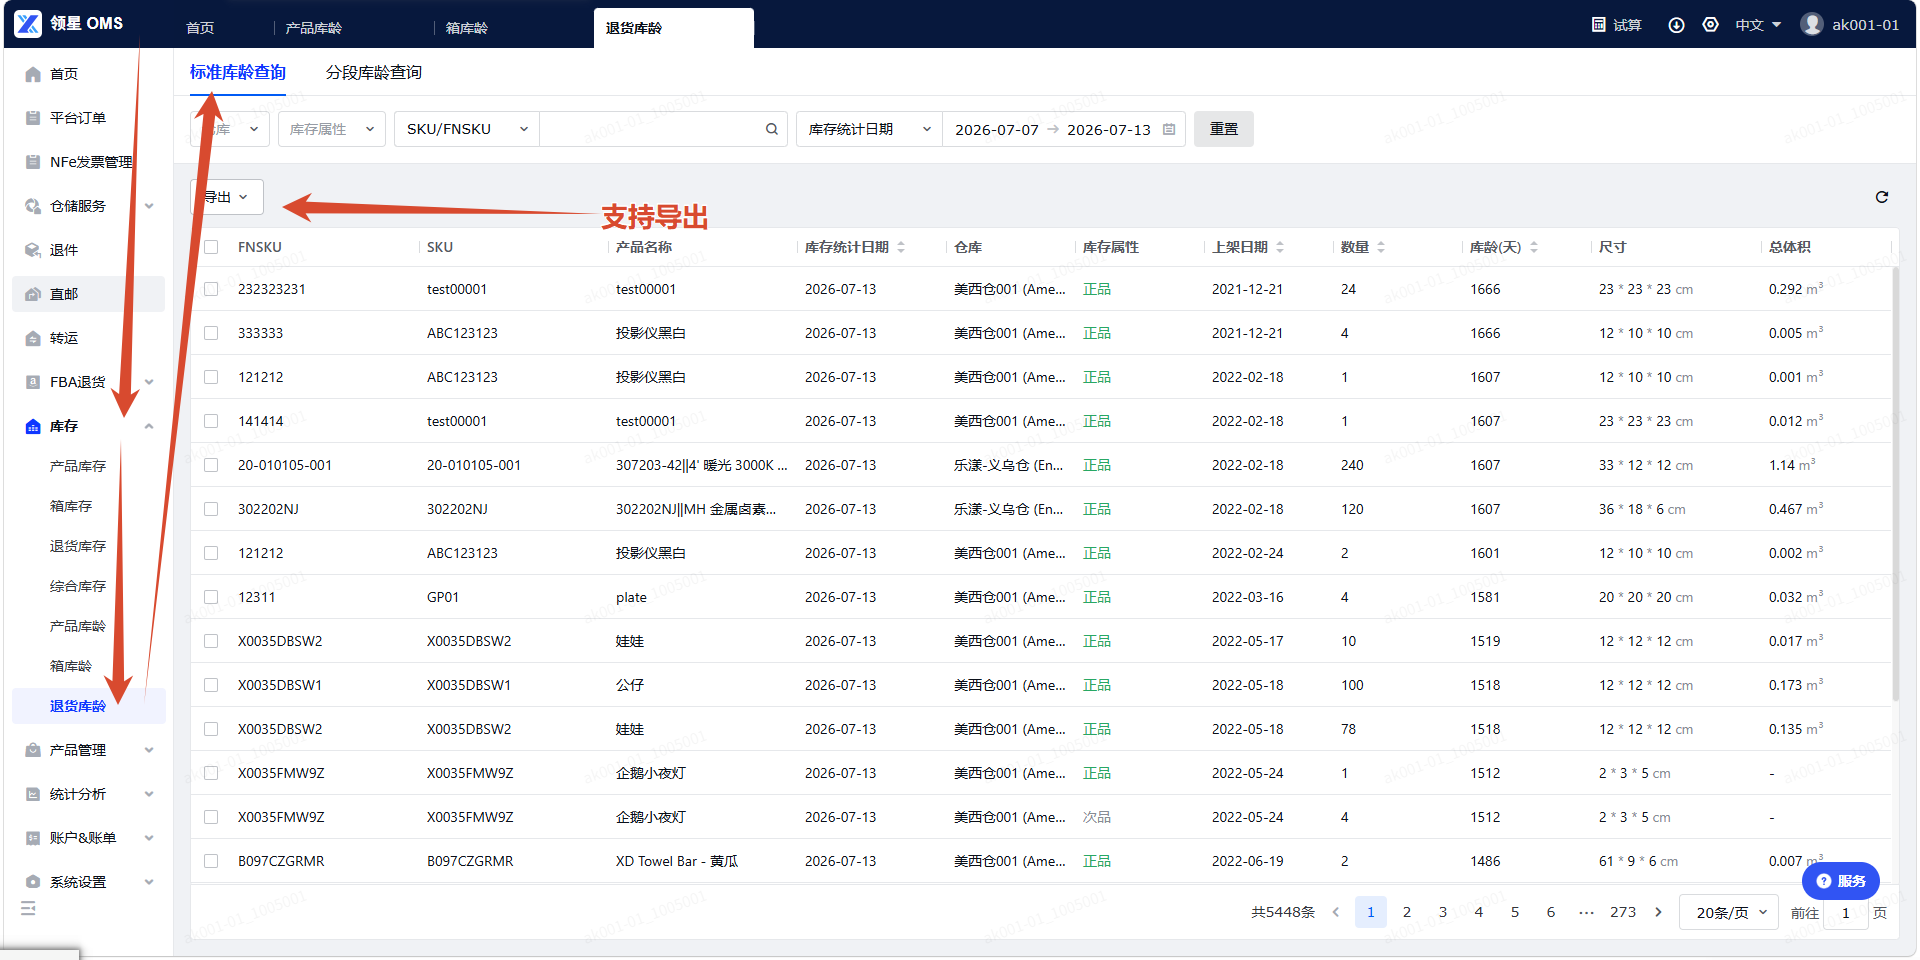Check the row with FNSKU 302202NJ
Screen dimensions: 1920x960
(211, 509)
